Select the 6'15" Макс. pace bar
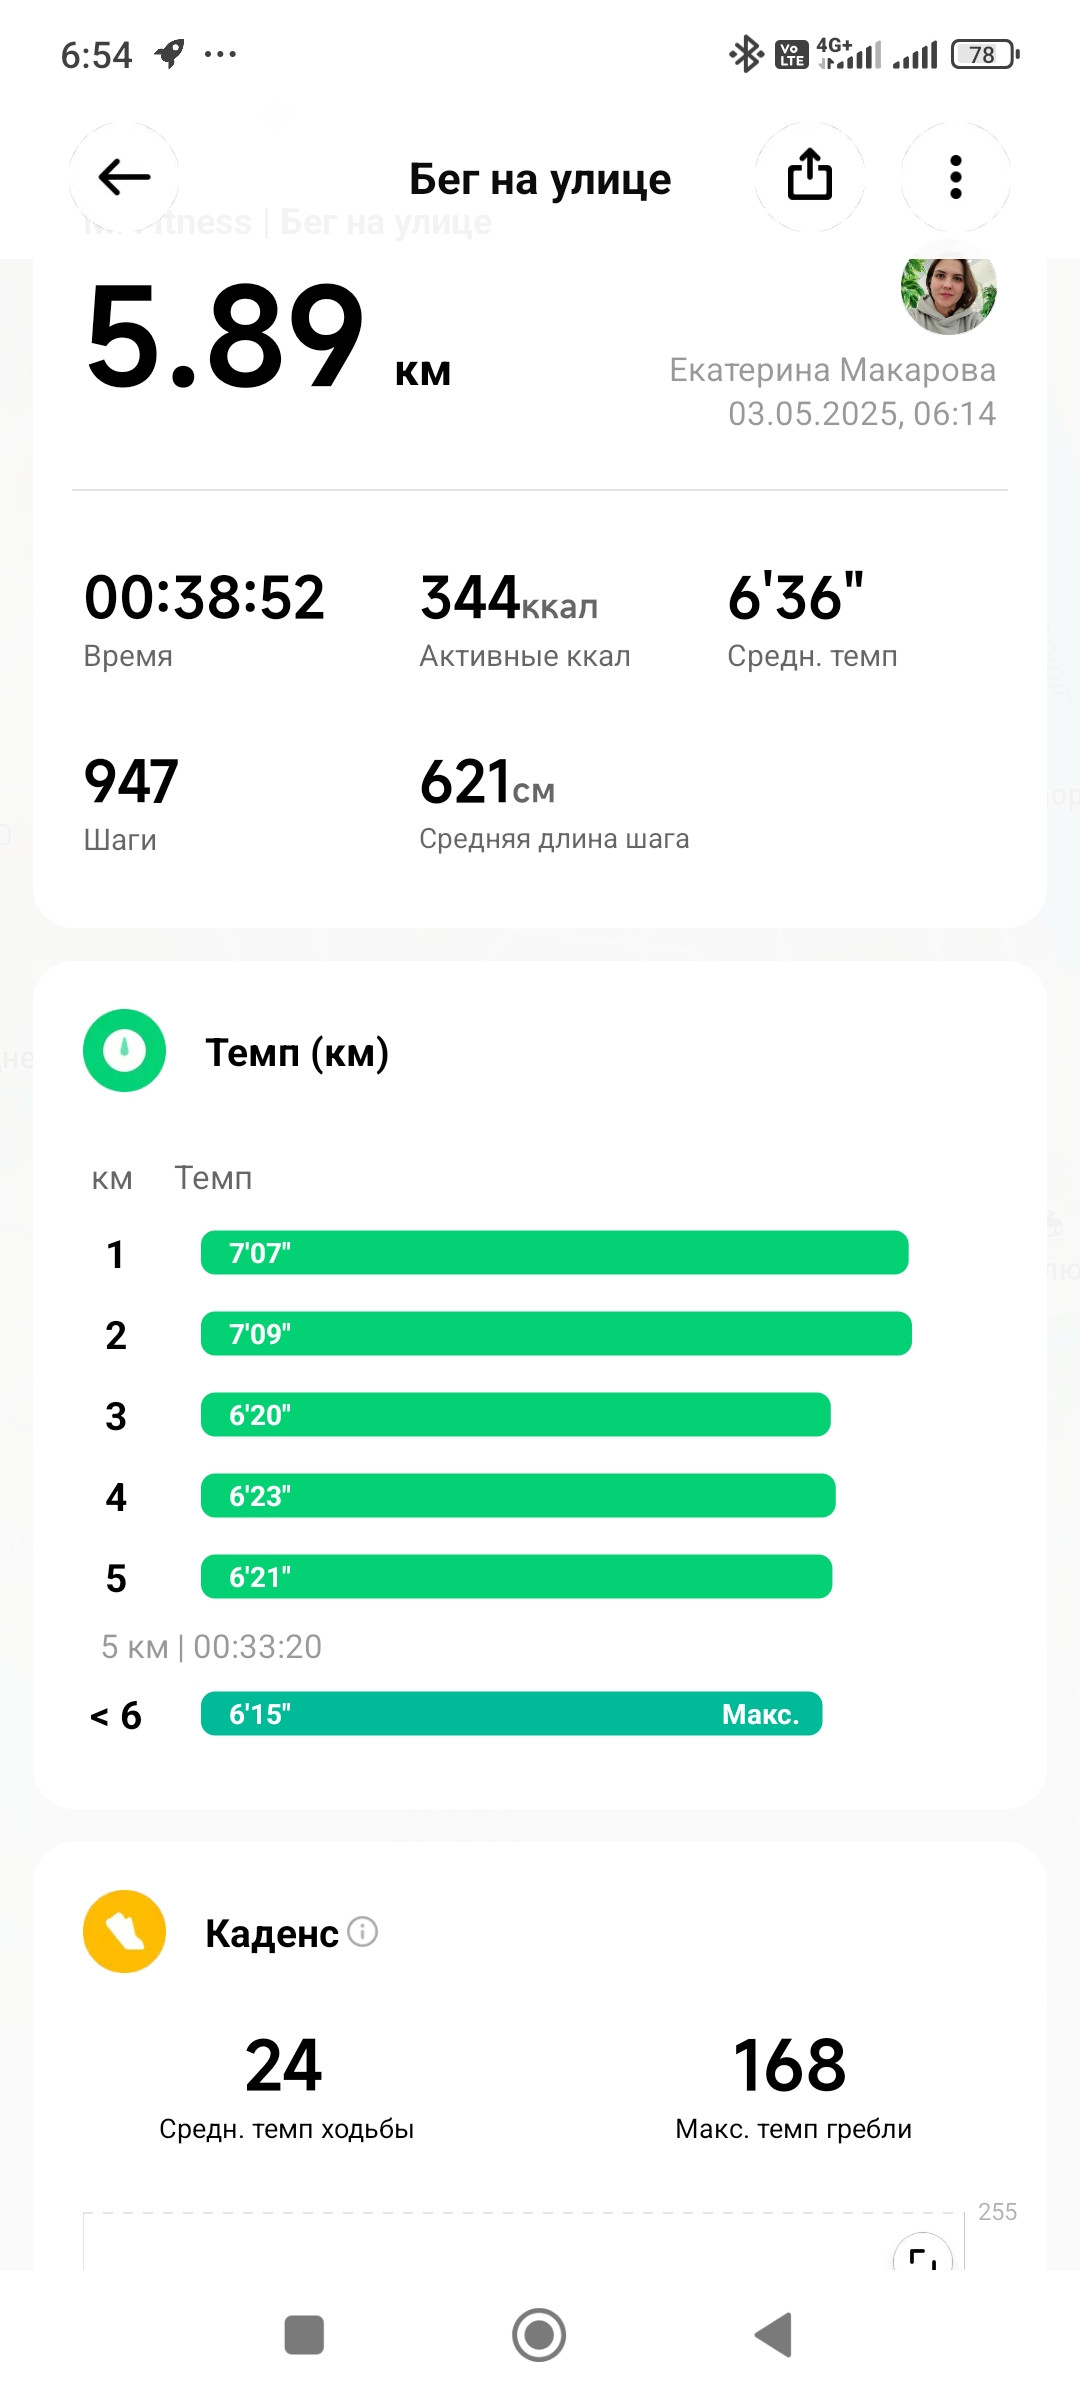Screen dimensions: 1080x2400 click(x=512, y=1714)
